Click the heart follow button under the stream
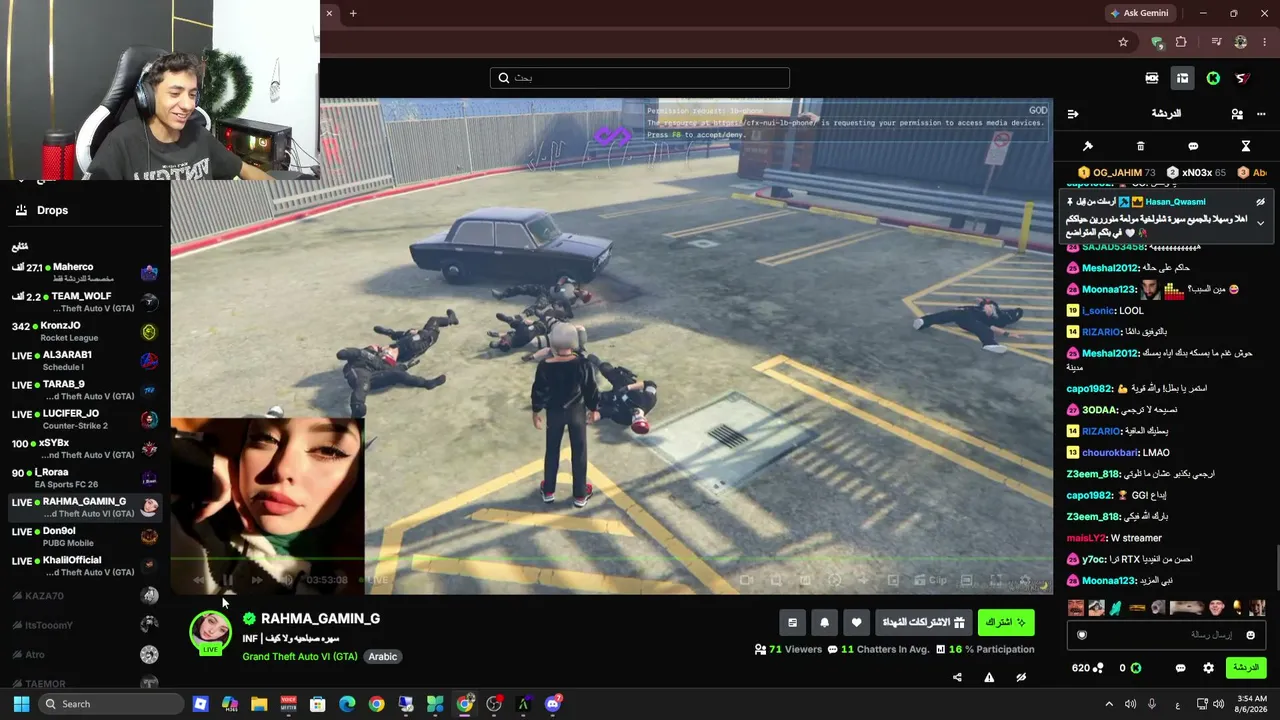The width and height of the screenshot is (1280, 720). [856, 622]
